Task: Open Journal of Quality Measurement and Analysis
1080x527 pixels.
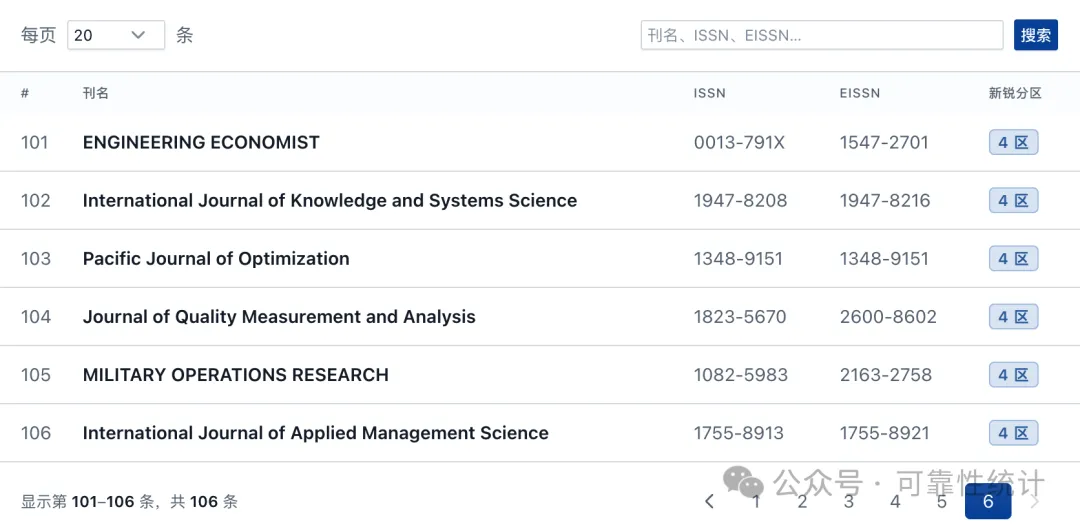Action: pos(279,317)
